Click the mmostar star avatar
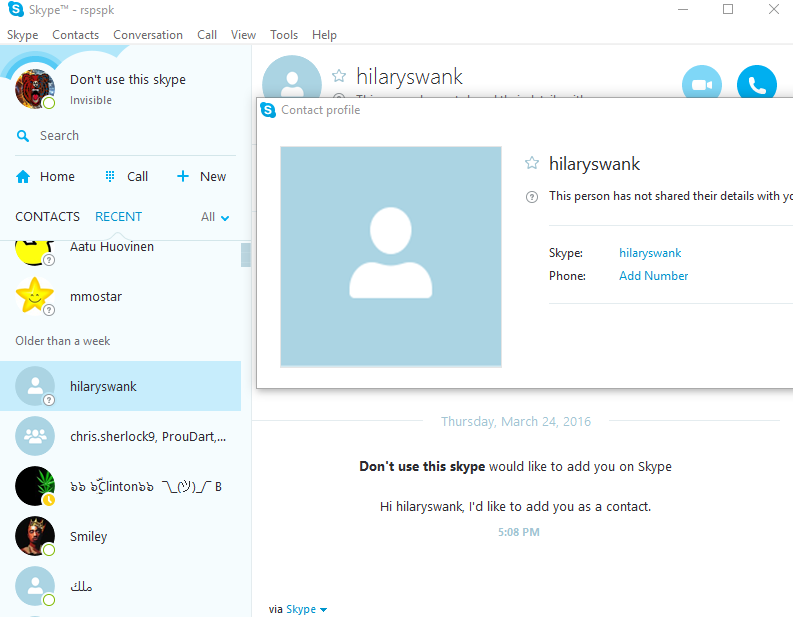793x617 pixels. [x=34, y=296]
